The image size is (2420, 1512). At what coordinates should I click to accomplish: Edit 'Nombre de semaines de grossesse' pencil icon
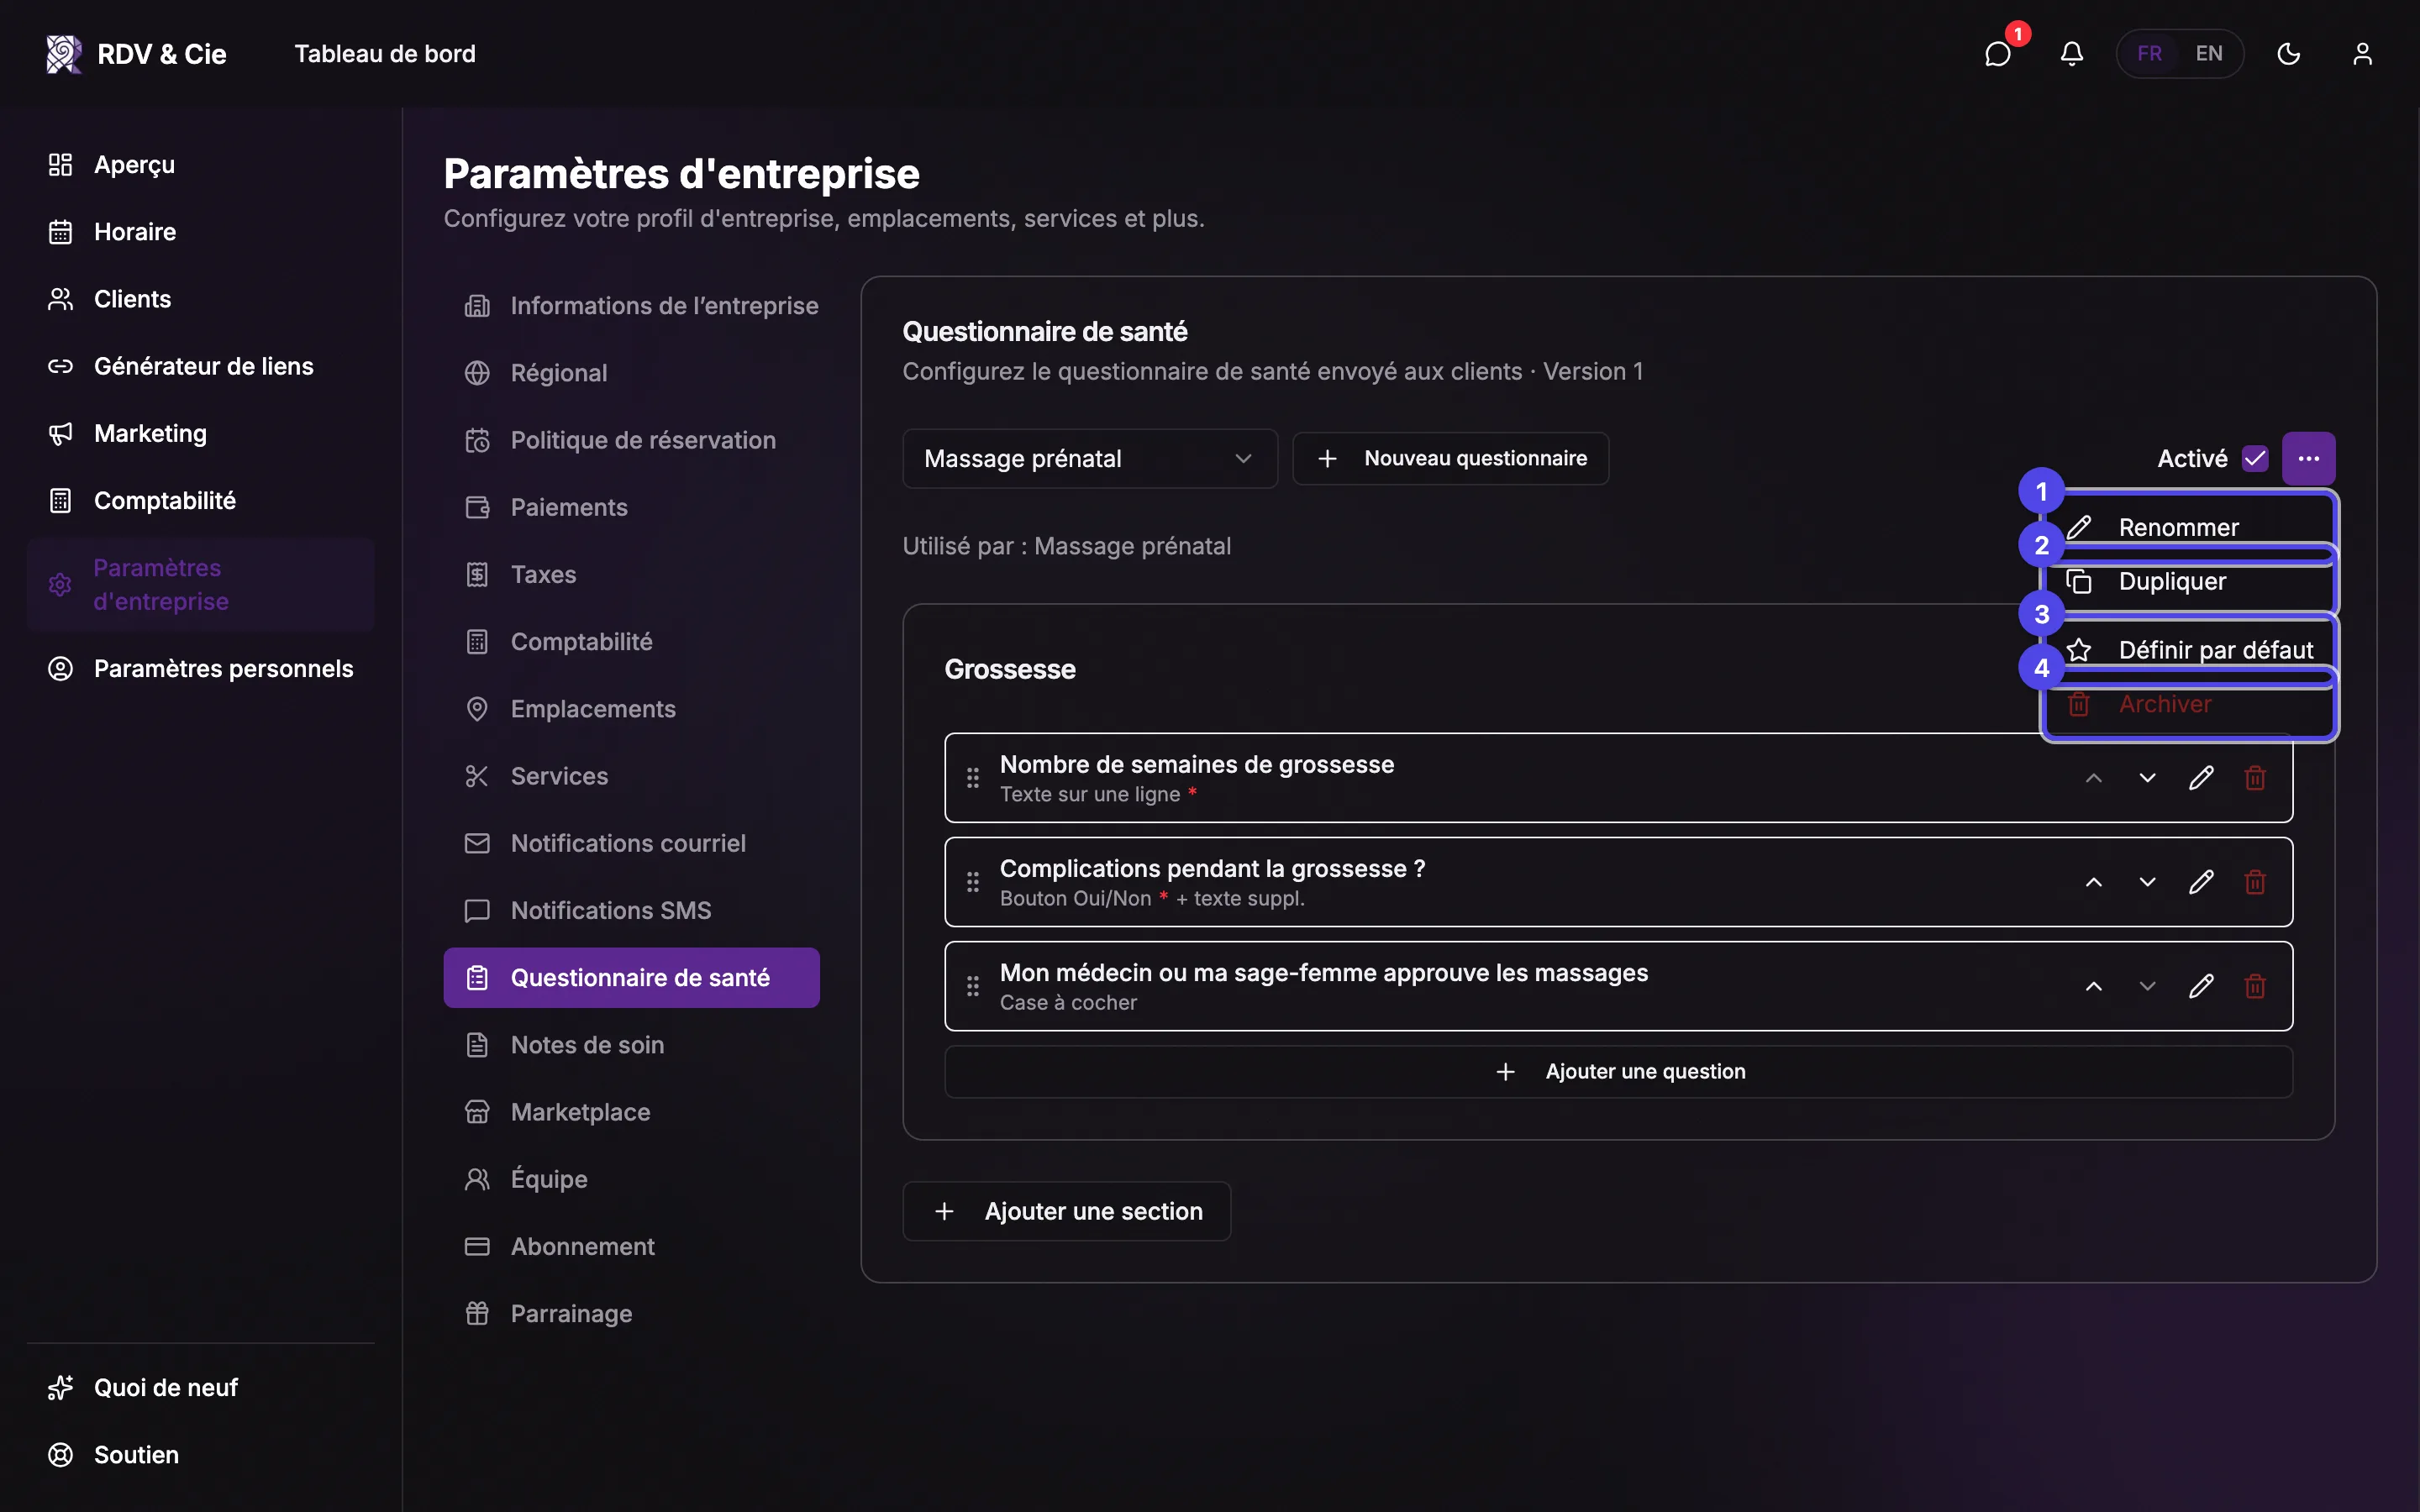(x=2201, y=778)
